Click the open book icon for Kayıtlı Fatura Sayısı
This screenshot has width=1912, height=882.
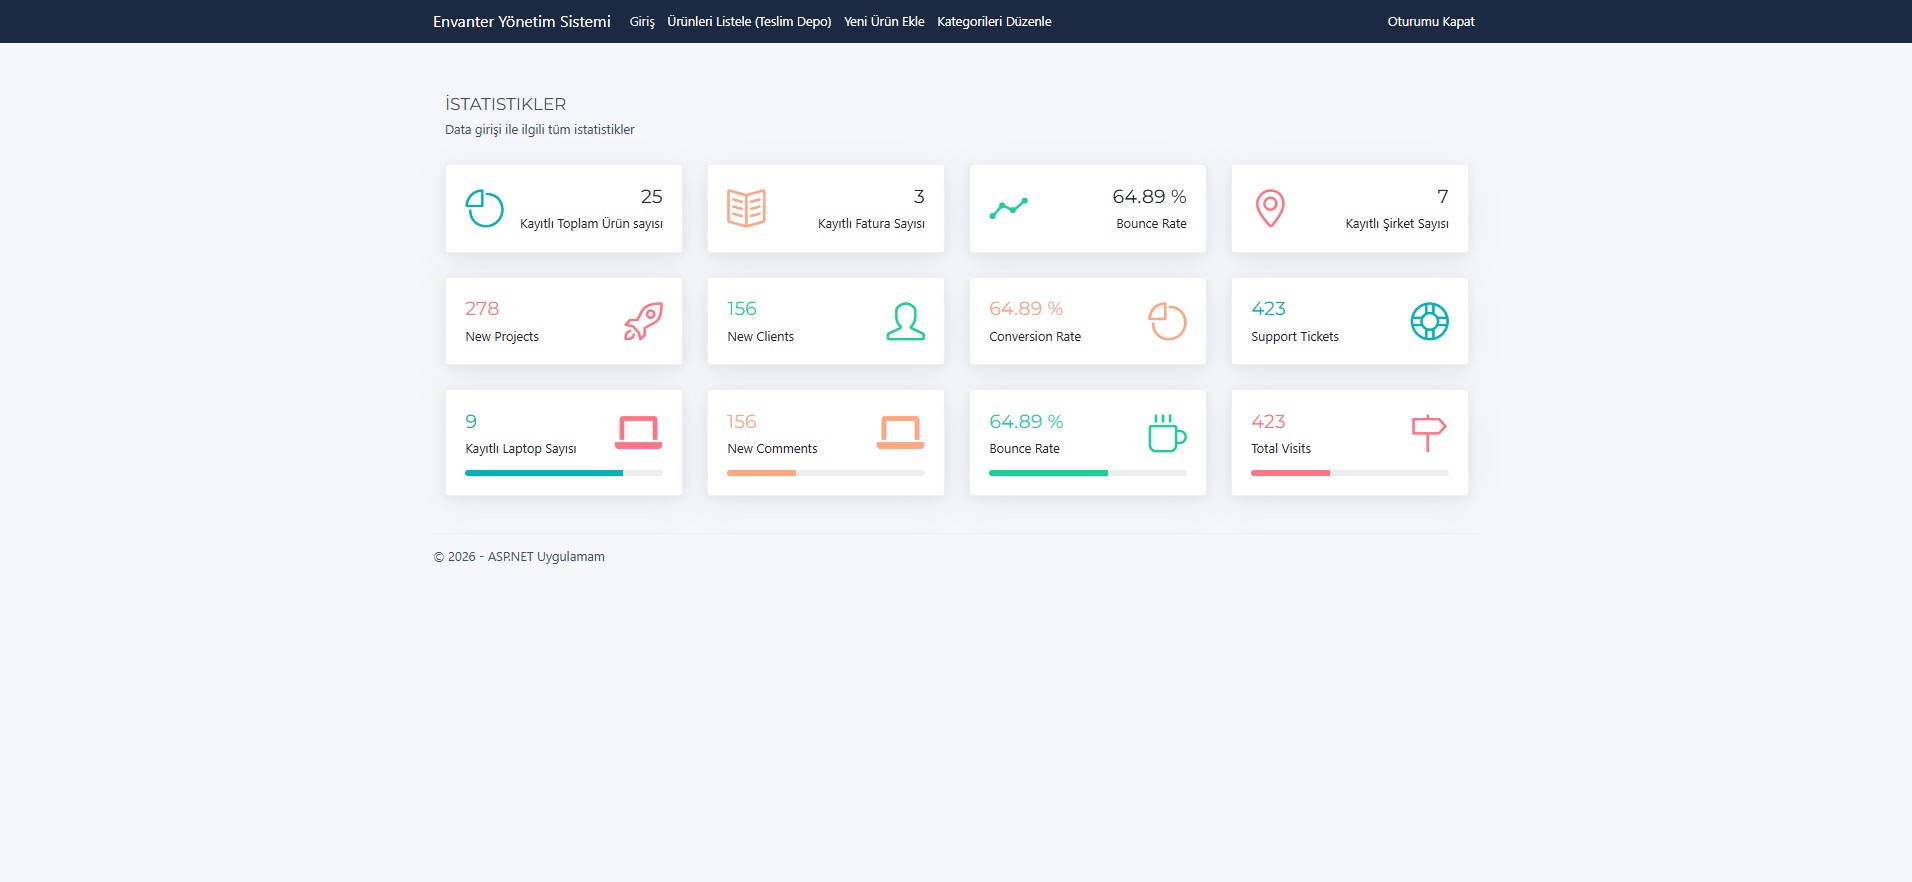click(746, 208)
